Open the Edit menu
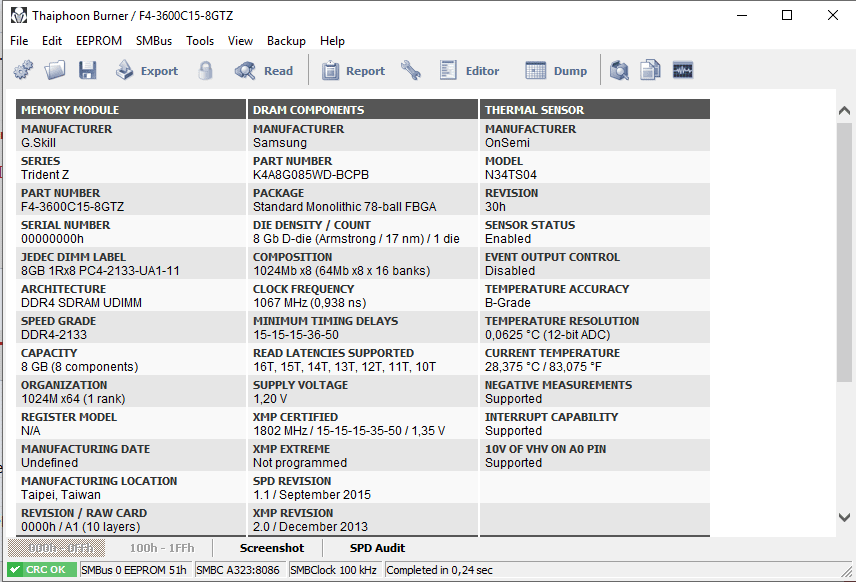Screen dimensions: 856x582 tap(52, 41)
